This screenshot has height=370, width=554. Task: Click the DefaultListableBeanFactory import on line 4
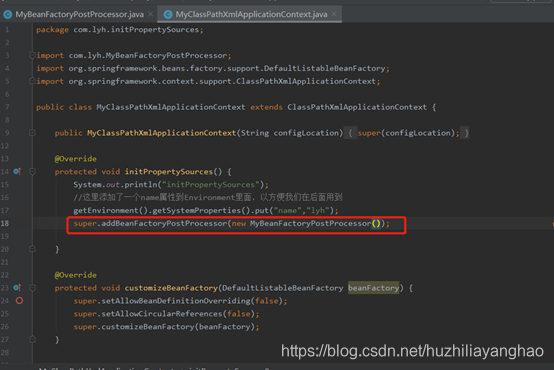point(227,68)
